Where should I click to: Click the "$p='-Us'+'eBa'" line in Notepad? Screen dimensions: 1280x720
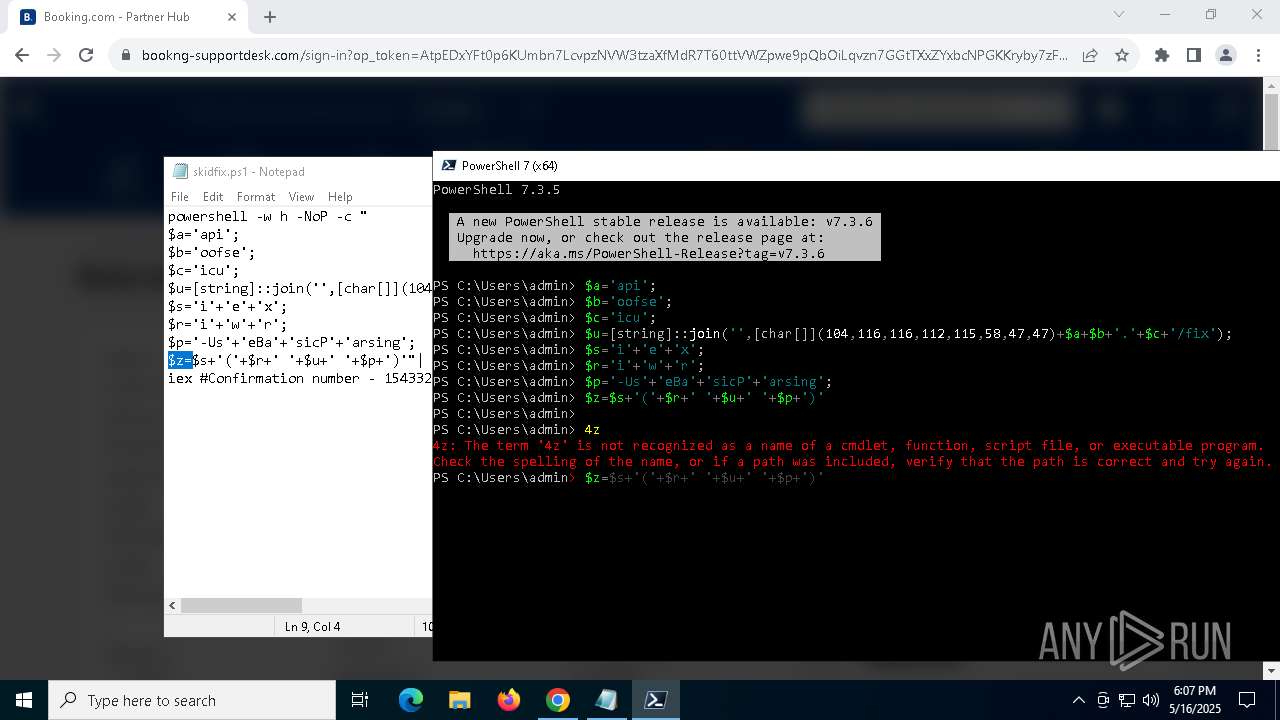[291, 342]
